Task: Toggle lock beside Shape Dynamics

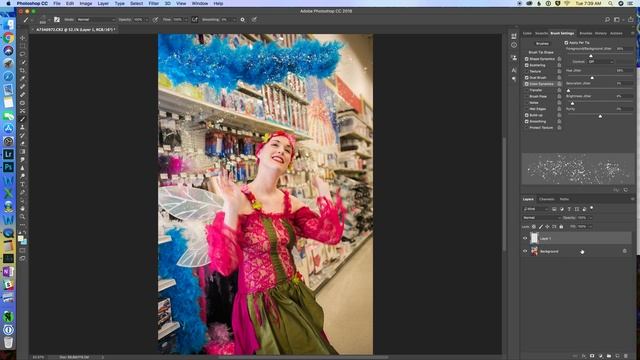Action: (559, 59)
